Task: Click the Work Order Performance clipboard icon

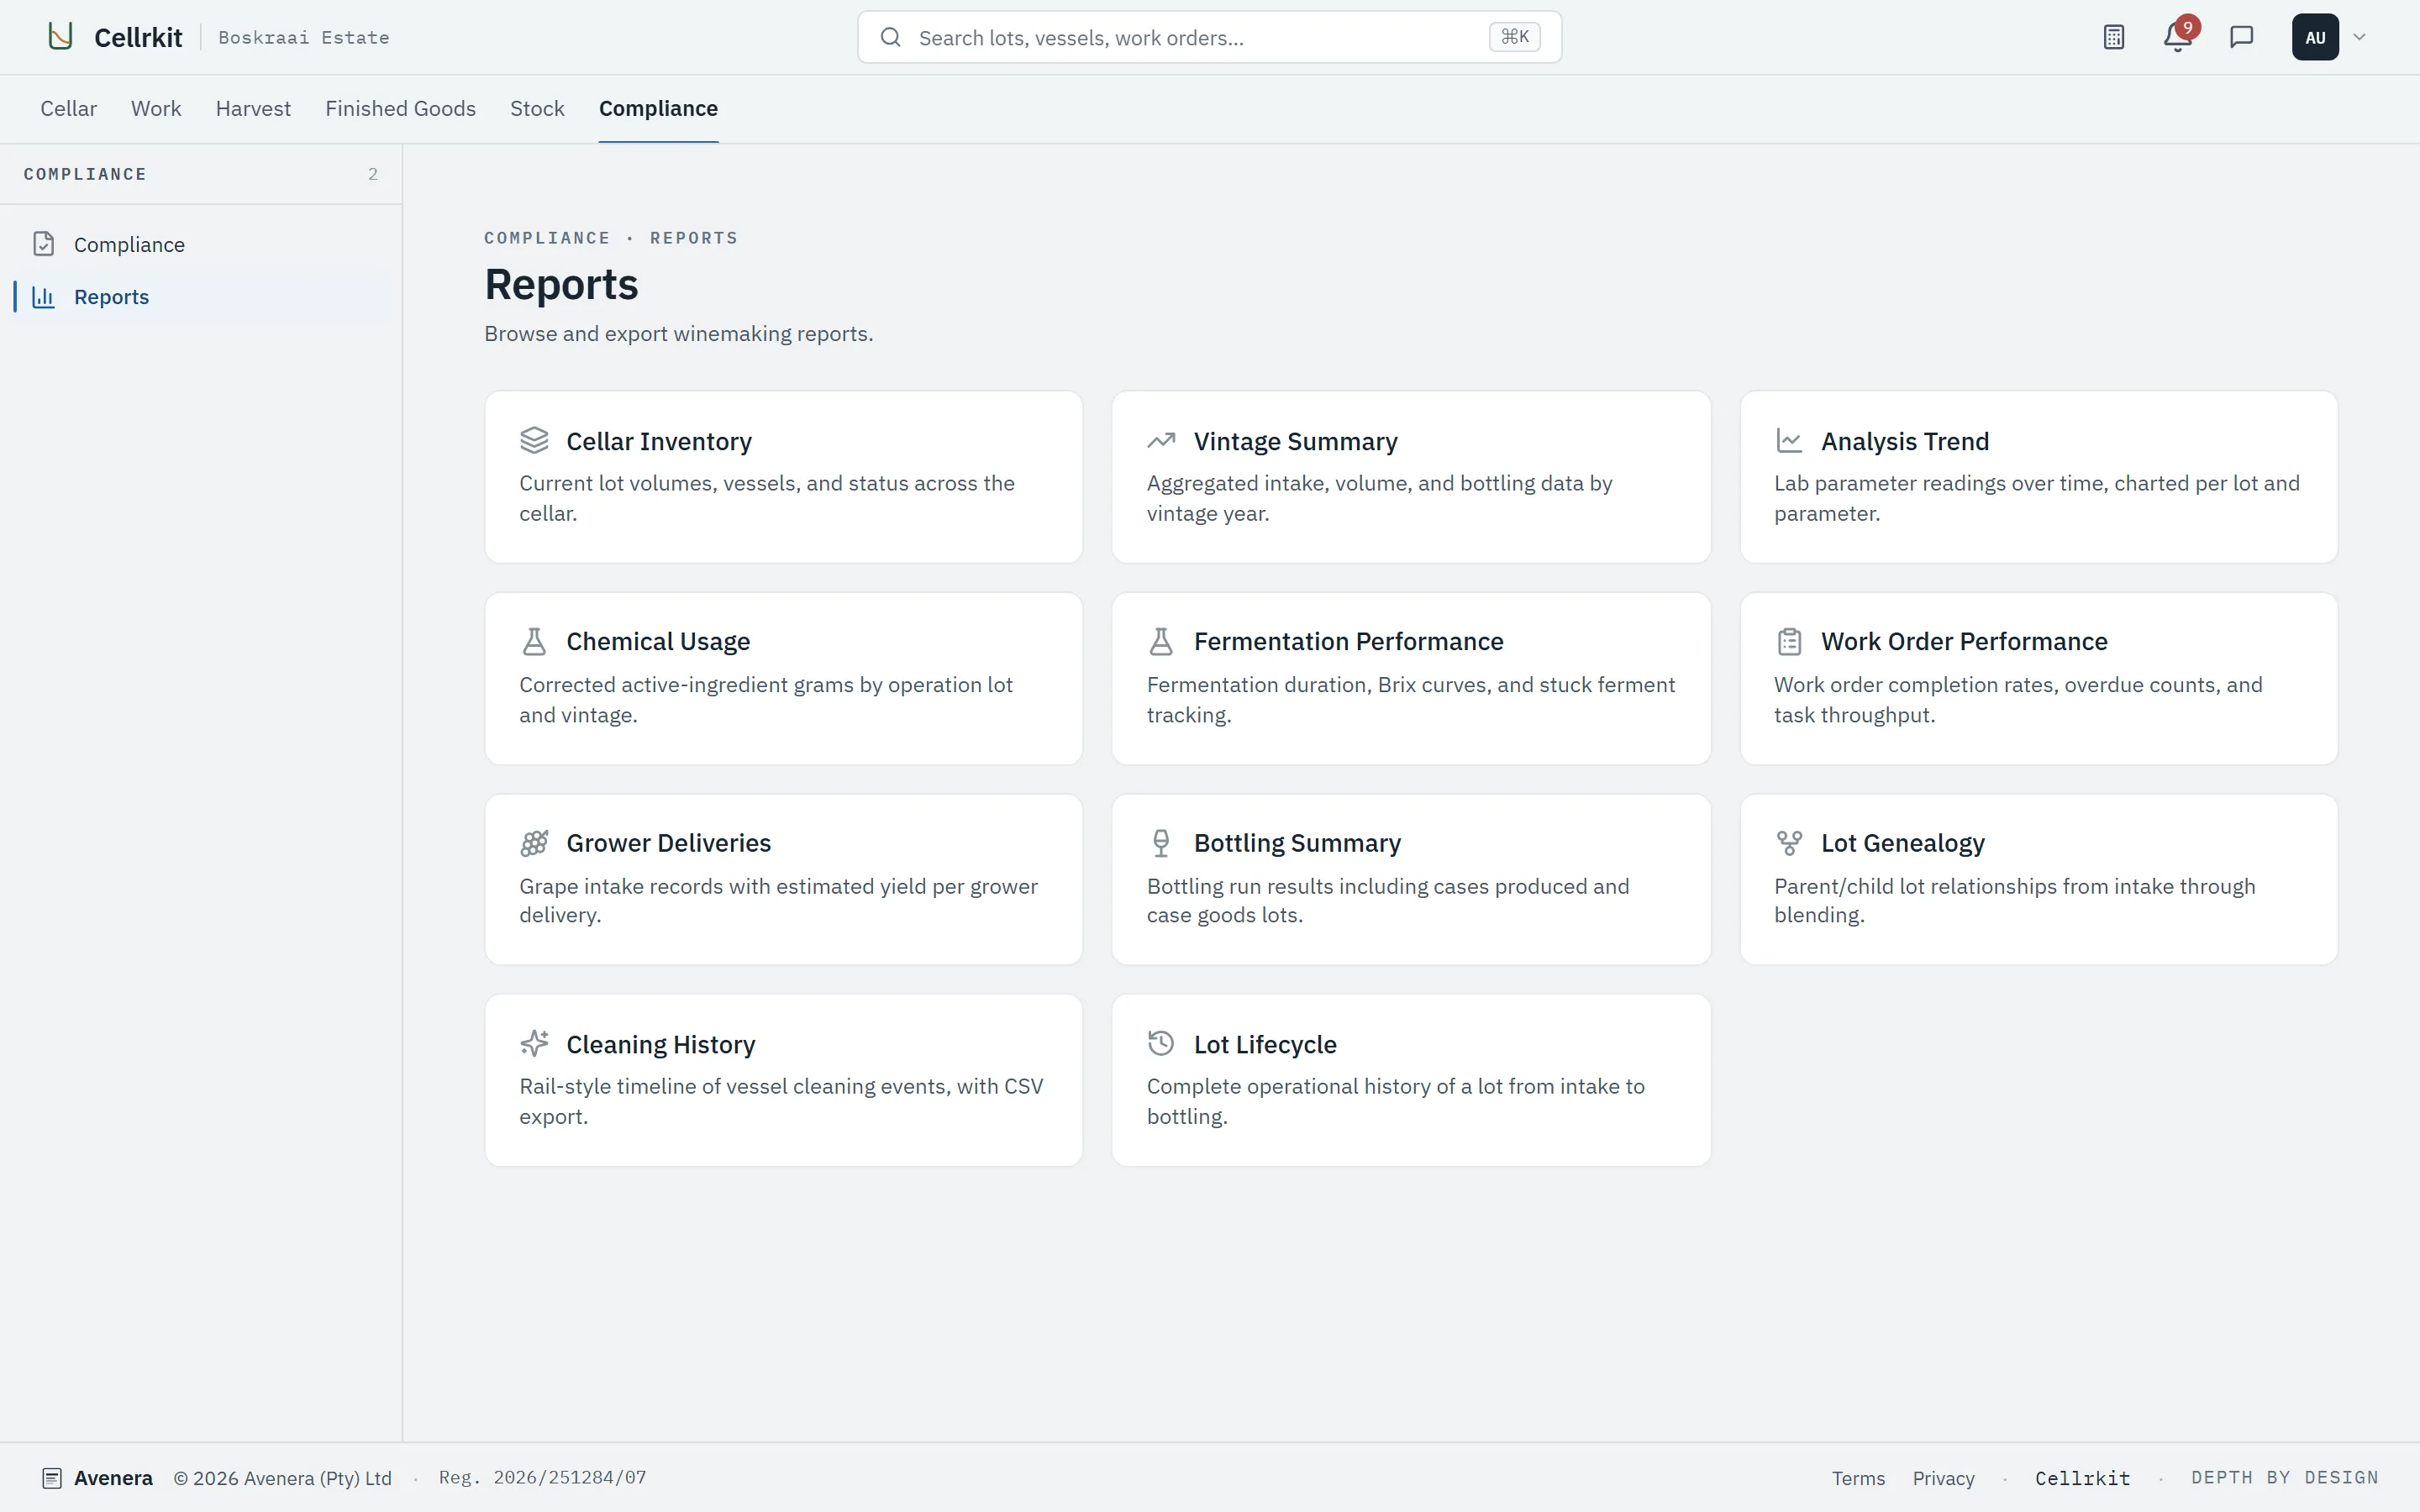Action: tap(1788, 641)
